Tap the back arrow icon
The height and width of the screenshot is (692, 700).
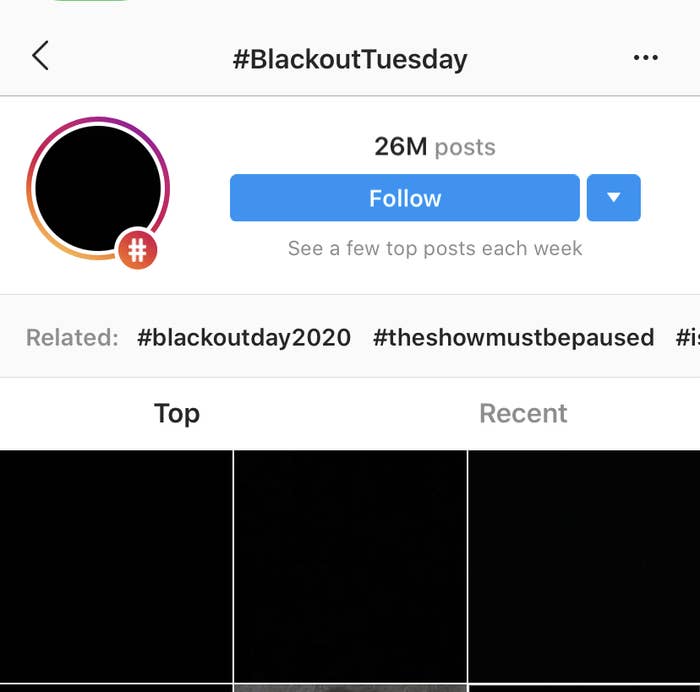(x=40, y=57)
